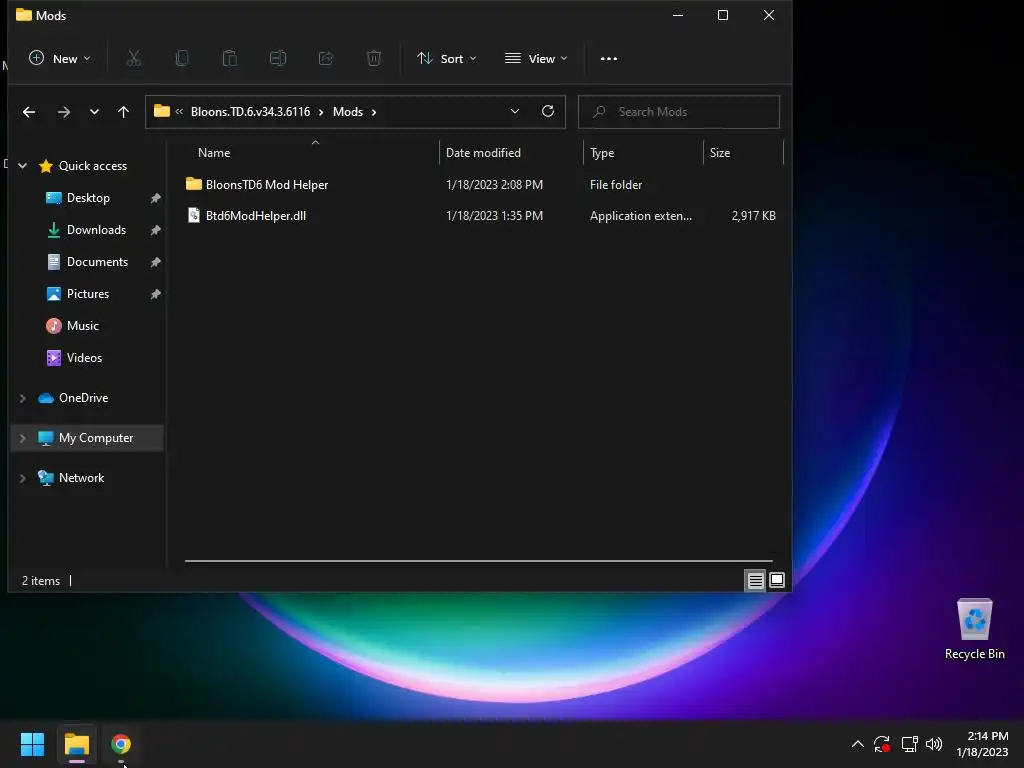Expand the chevron after Mods breadcrumb

[x=374, y=112]
